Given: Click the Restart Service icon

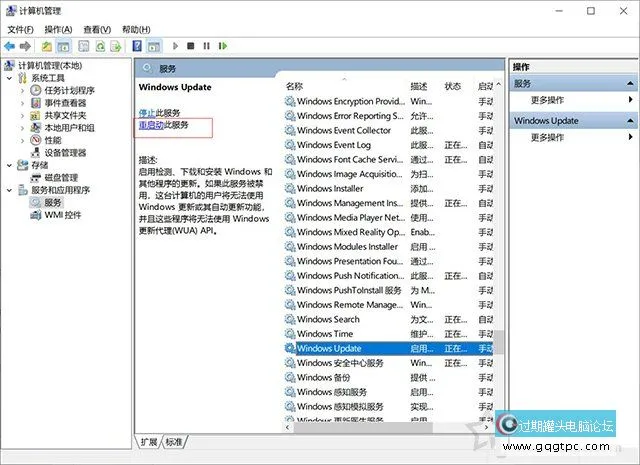Looking at the screenshot, I should click(x=223, y=46).
